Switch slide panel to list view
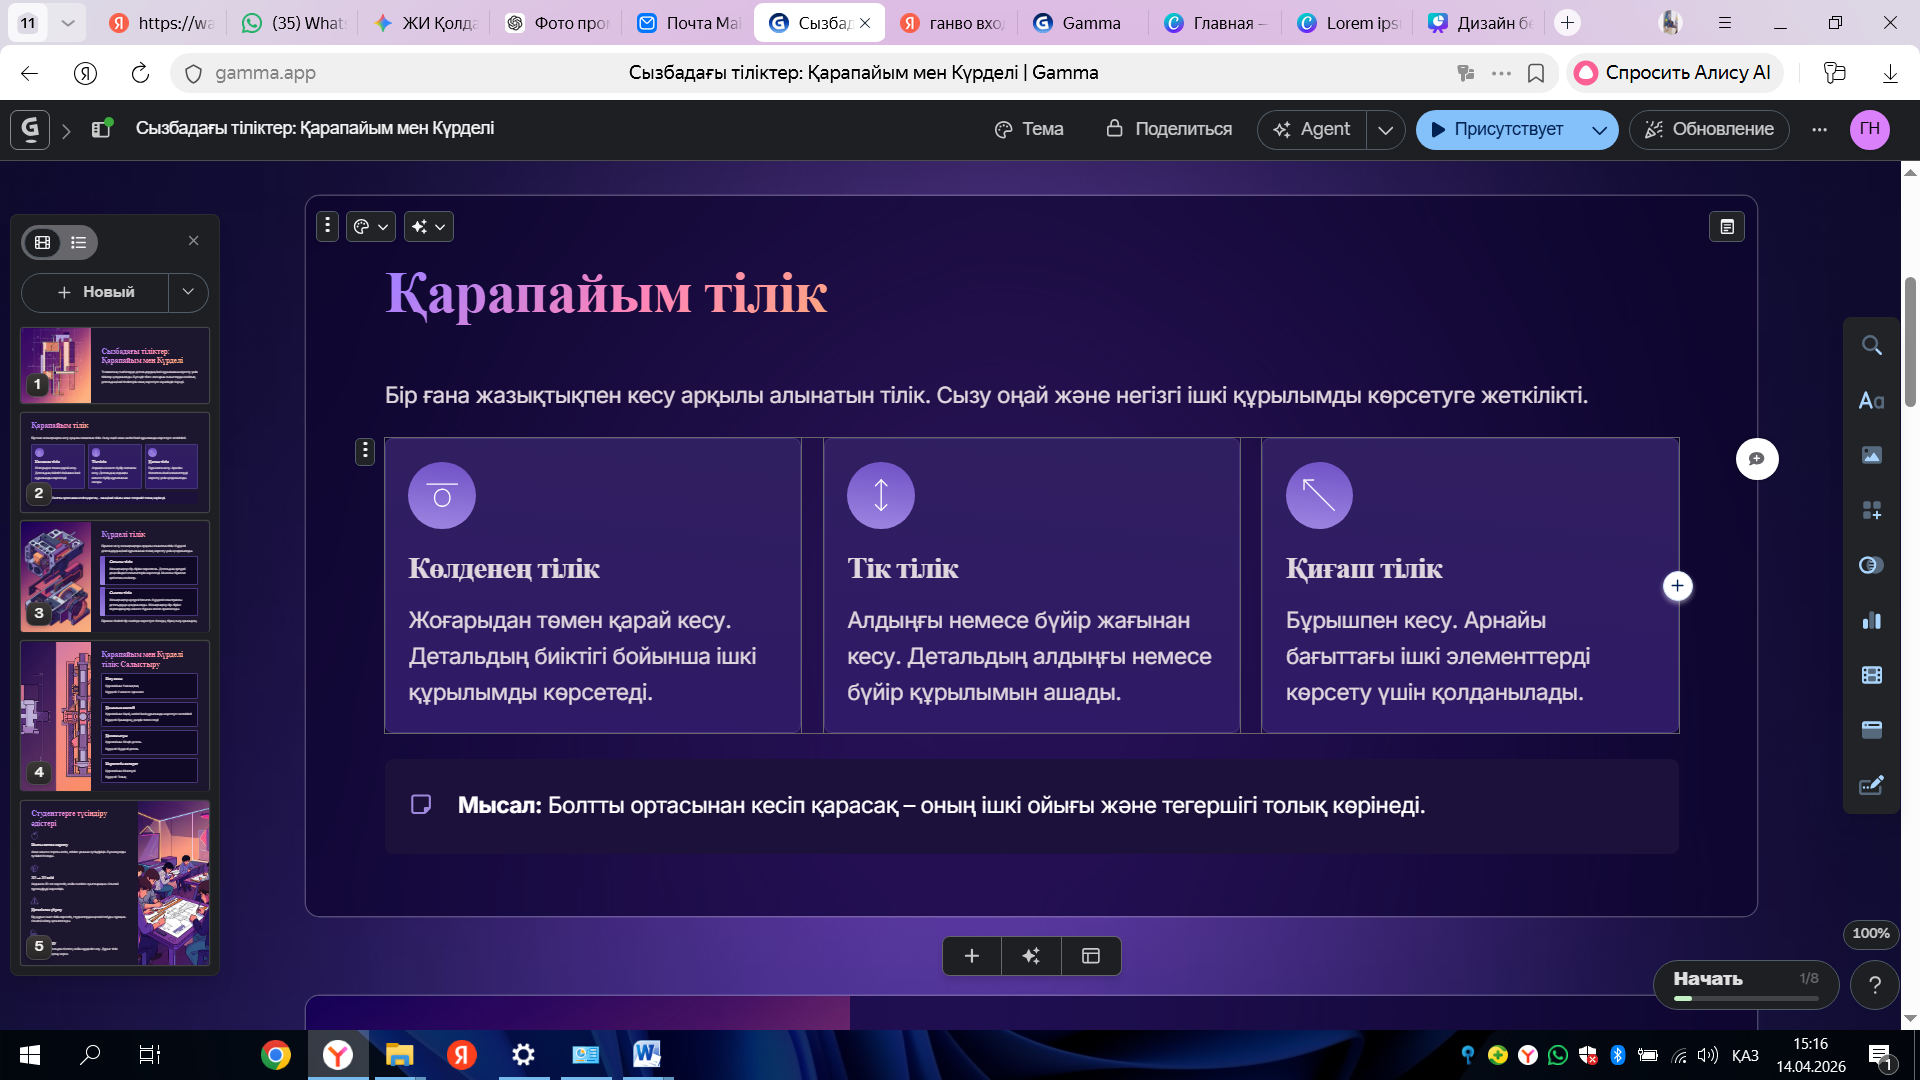The image size is (1920, 1080). [x=79, y=242]
